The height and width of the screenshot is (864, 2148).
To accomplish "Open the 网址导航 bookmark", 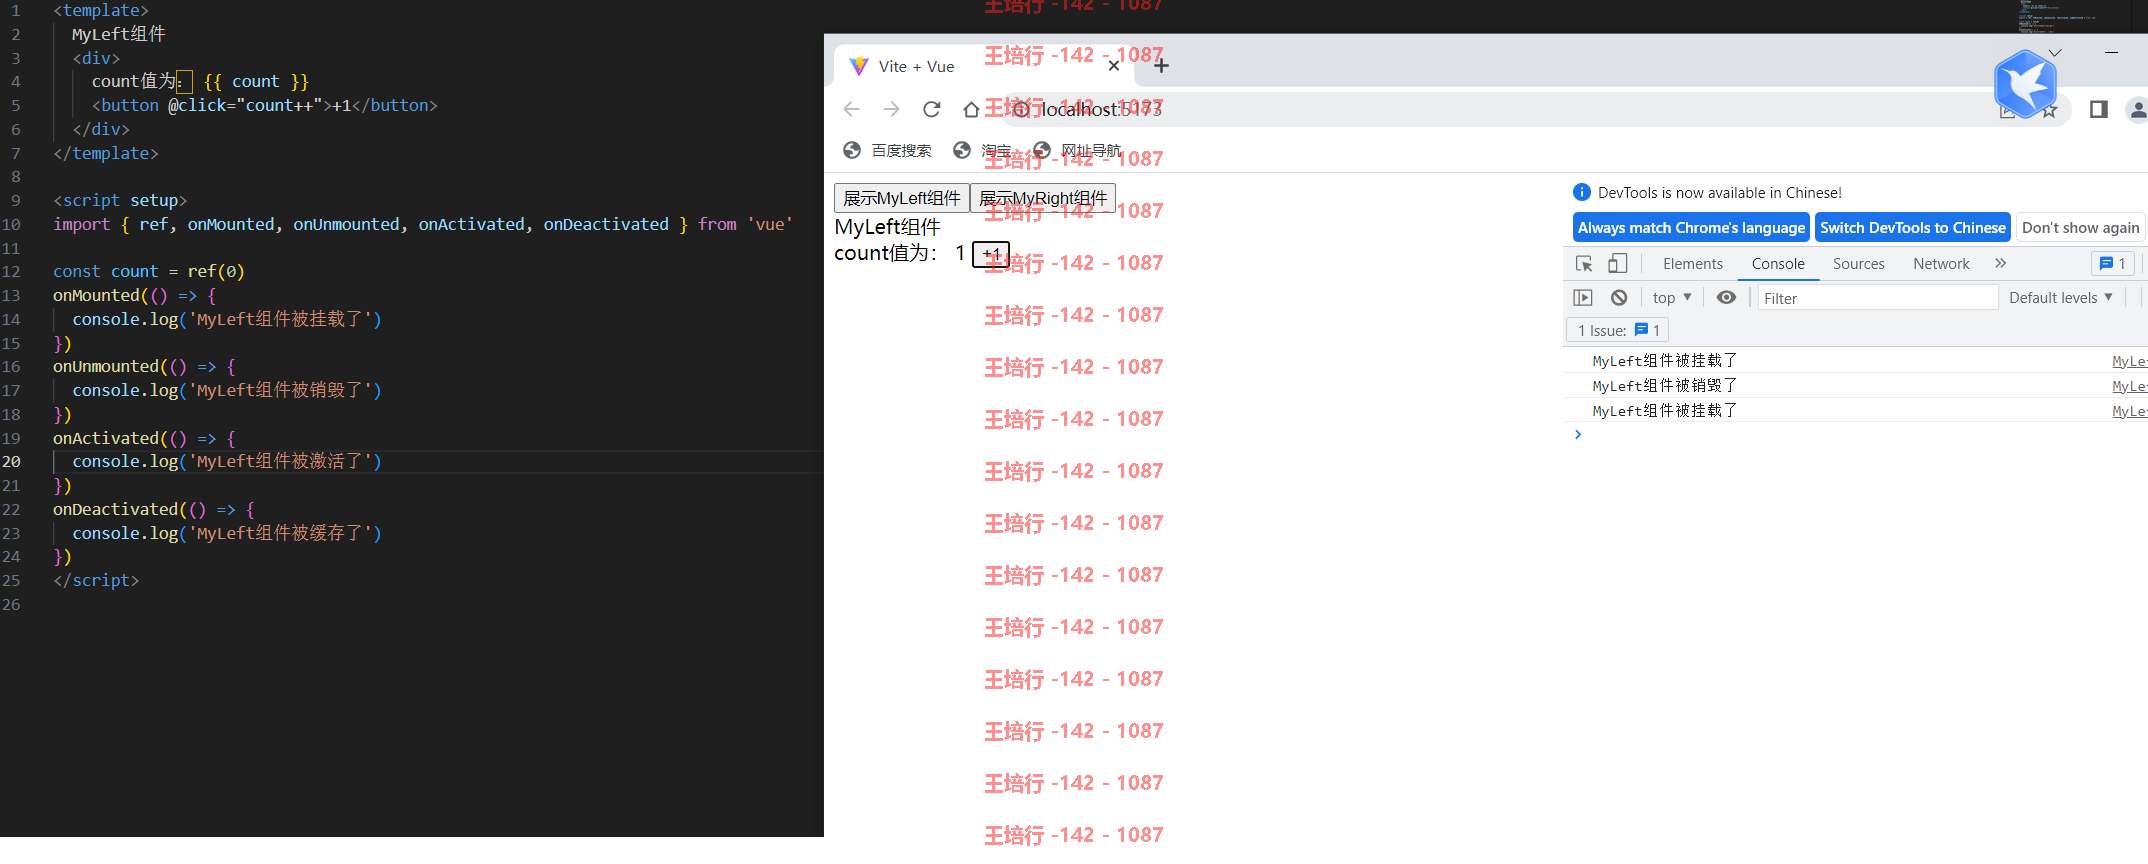I will point(1077,150).
